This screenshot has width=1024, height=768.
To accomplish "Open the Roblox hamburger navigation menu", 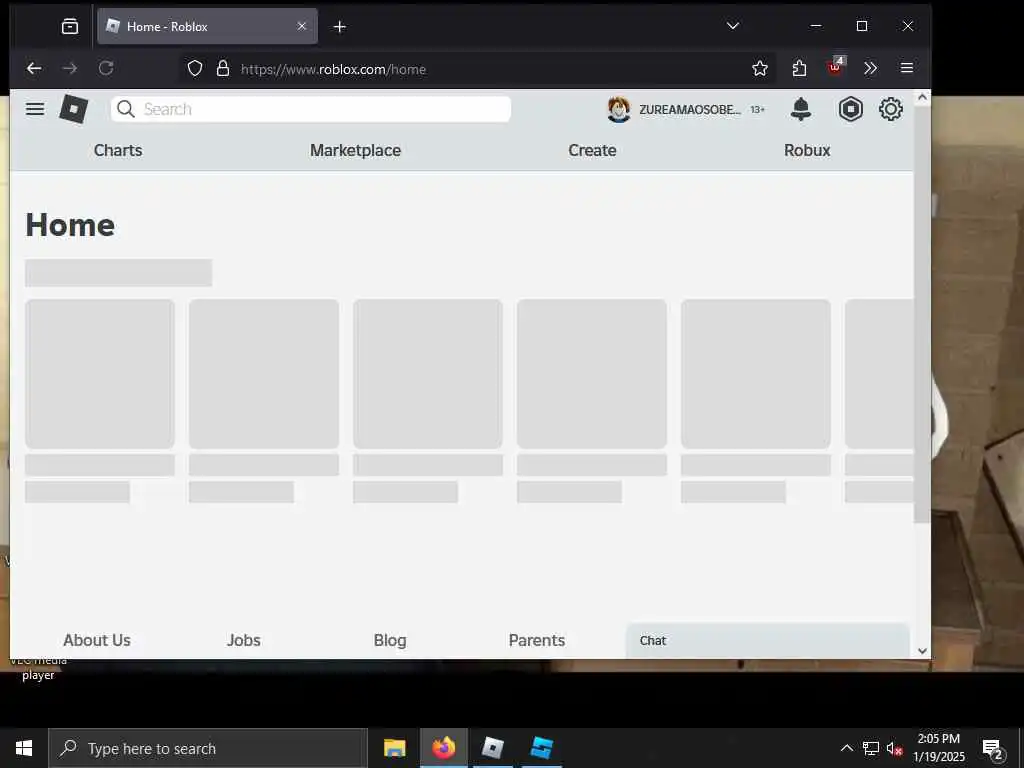I will (x=35, y=109).
